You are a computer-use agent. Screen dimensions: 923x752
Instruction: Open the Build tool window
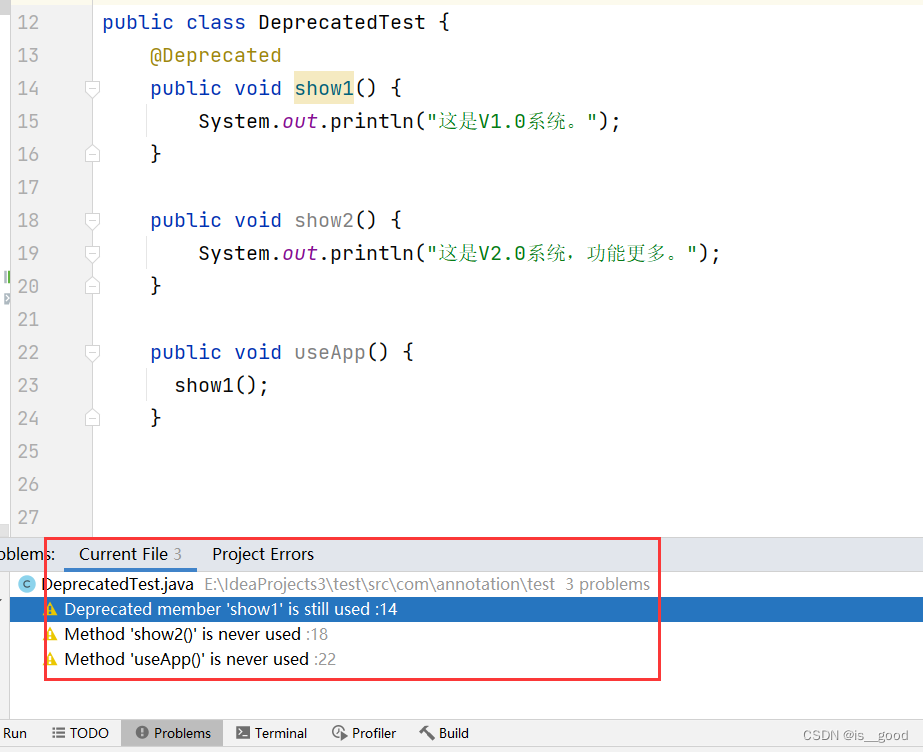click(444, 733)
